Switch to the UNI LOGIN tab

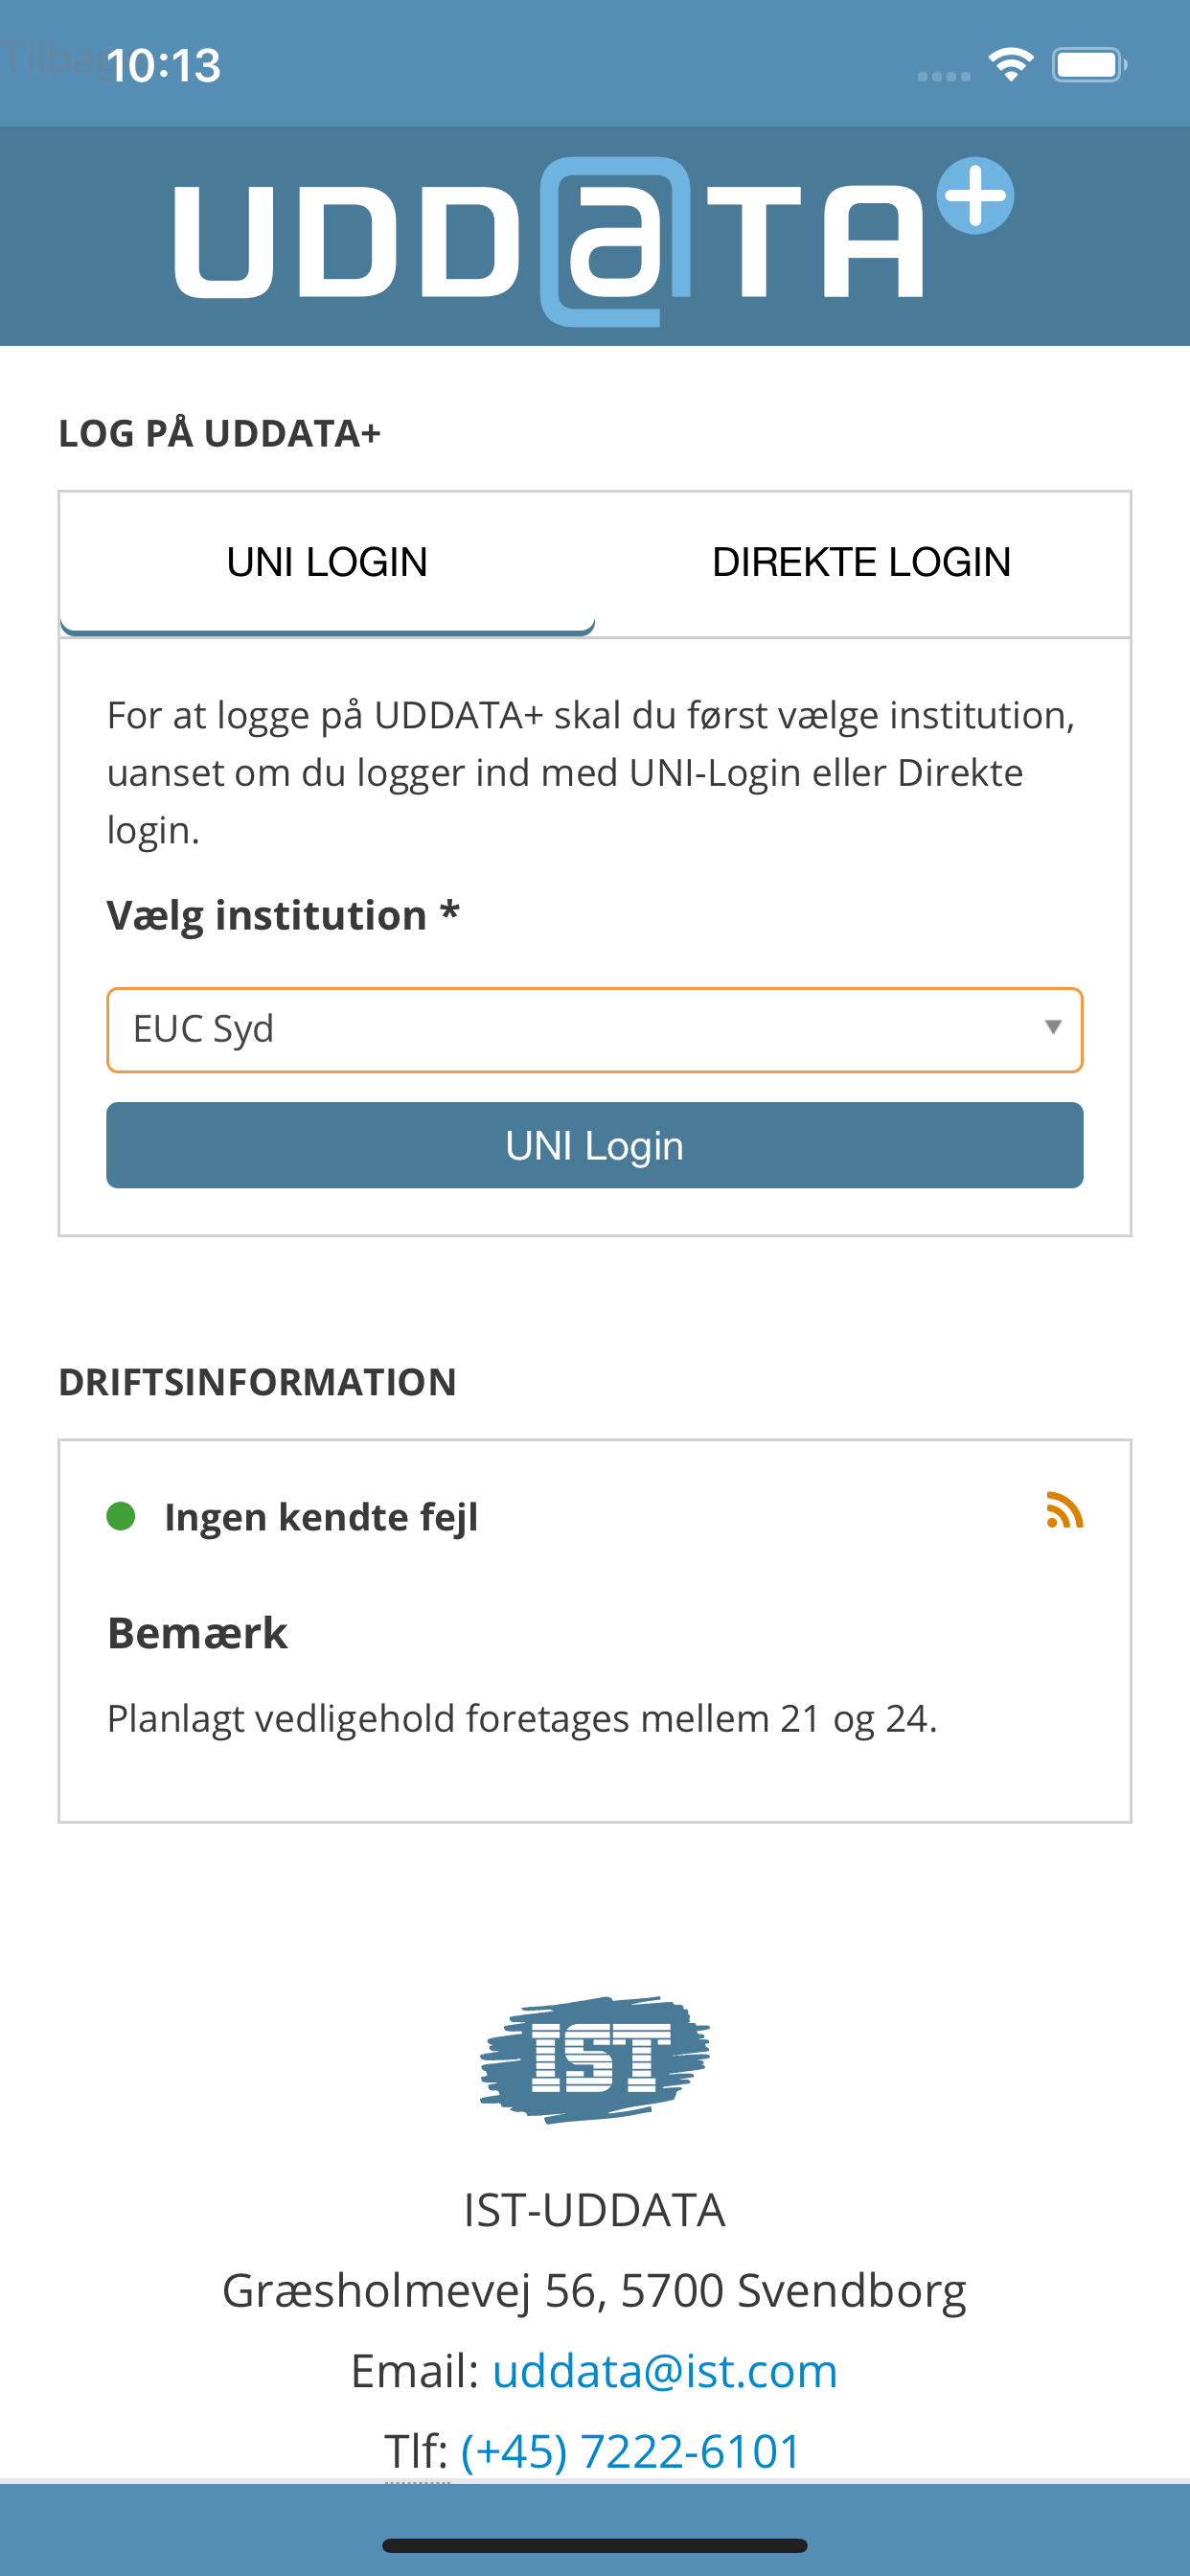[x=327, y=563]
